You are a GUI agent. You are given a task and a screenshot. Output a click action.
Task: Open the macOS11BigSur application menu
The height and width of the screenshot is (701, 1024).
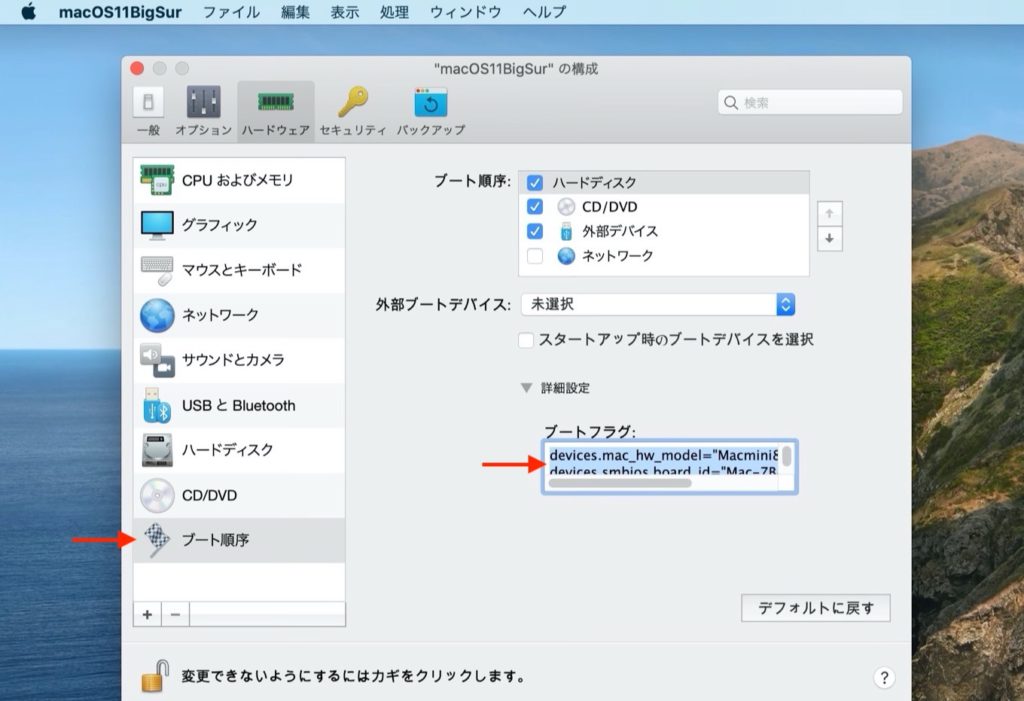120,12
